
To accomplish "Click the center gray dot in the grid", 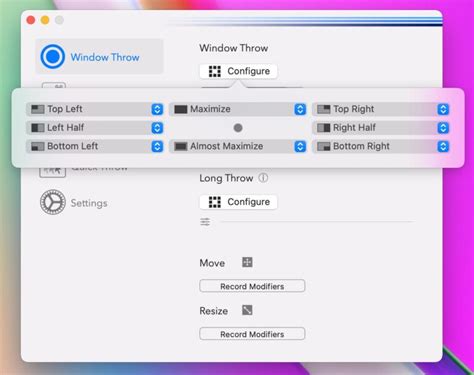I will [238, 128].
